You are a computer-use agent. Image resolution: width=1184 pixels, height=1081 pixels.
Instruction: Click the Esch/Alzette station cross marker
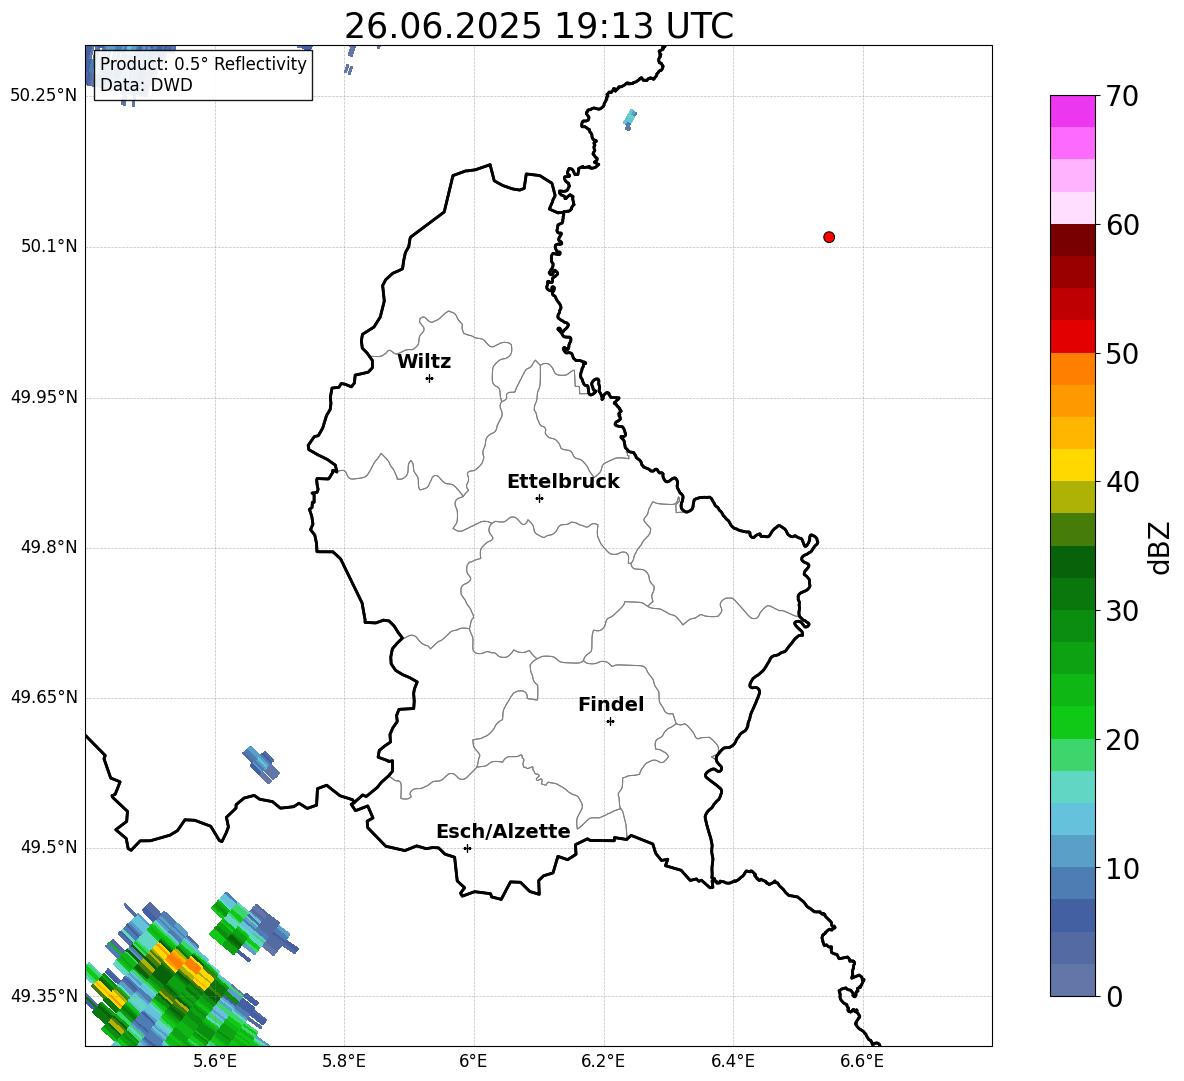[467, 848]
